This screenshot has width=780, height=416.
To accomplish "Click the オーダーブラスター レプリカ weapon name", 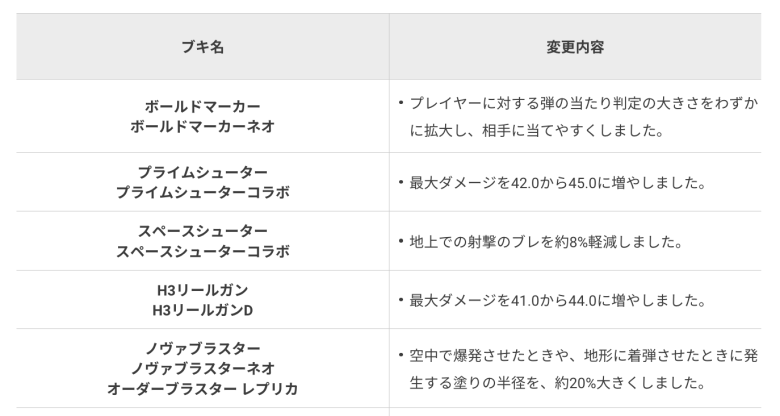I will click(x=203, y=386).
